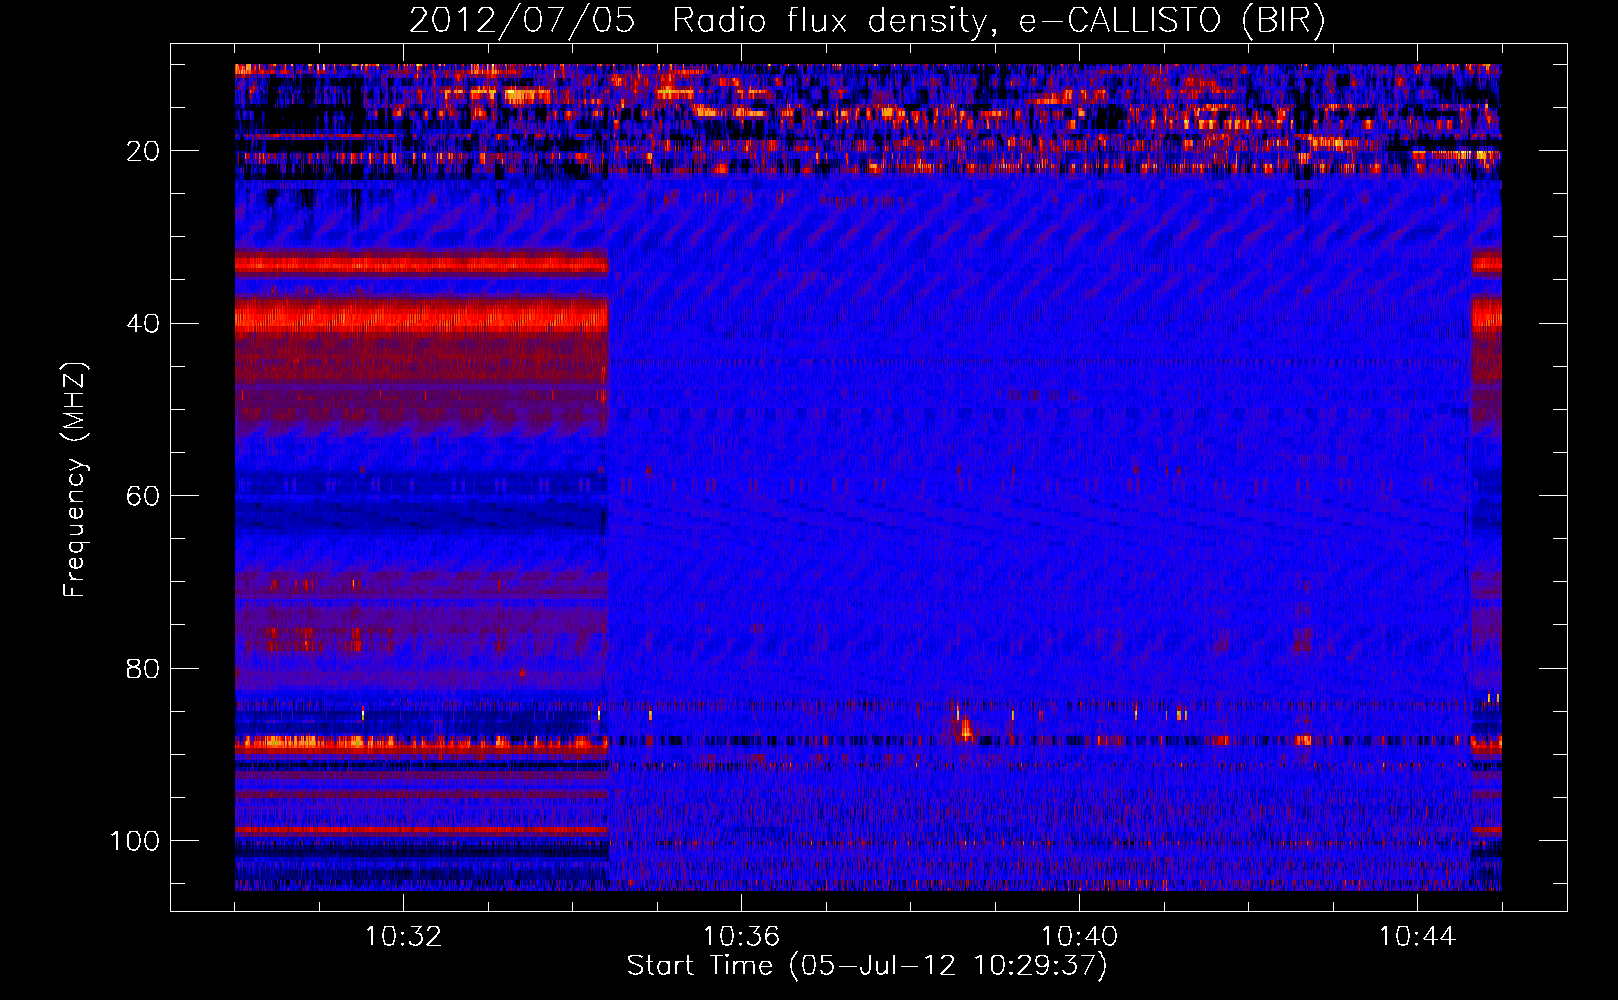Click the 'Start Time (05-Jul-12 10:29:37)' label
Image resolution: width=1618 pixels, height=1000 pixels.
[x=867, y=966]
